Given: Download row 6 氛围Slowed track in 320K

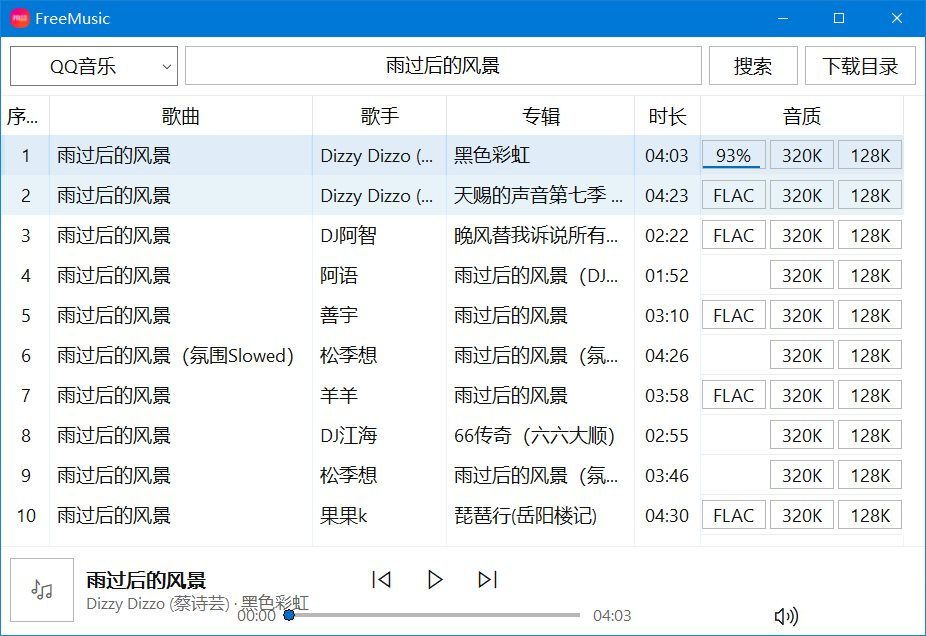Looking at the screenshot, I should pyautogui.click(x=802, y=355).
